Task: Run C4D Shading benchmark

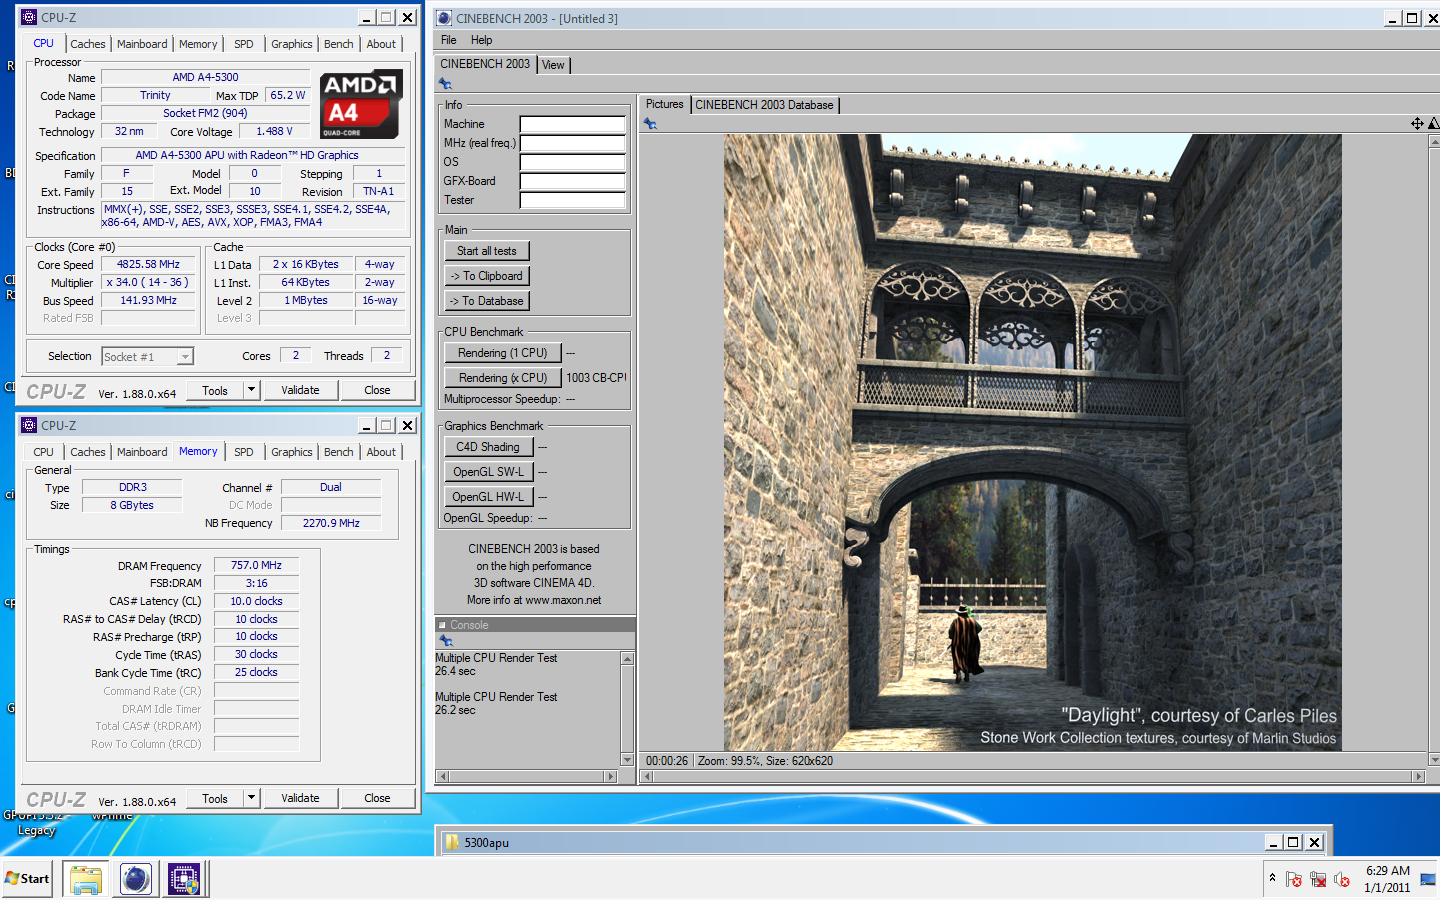Action: click(x=489, y=447)
